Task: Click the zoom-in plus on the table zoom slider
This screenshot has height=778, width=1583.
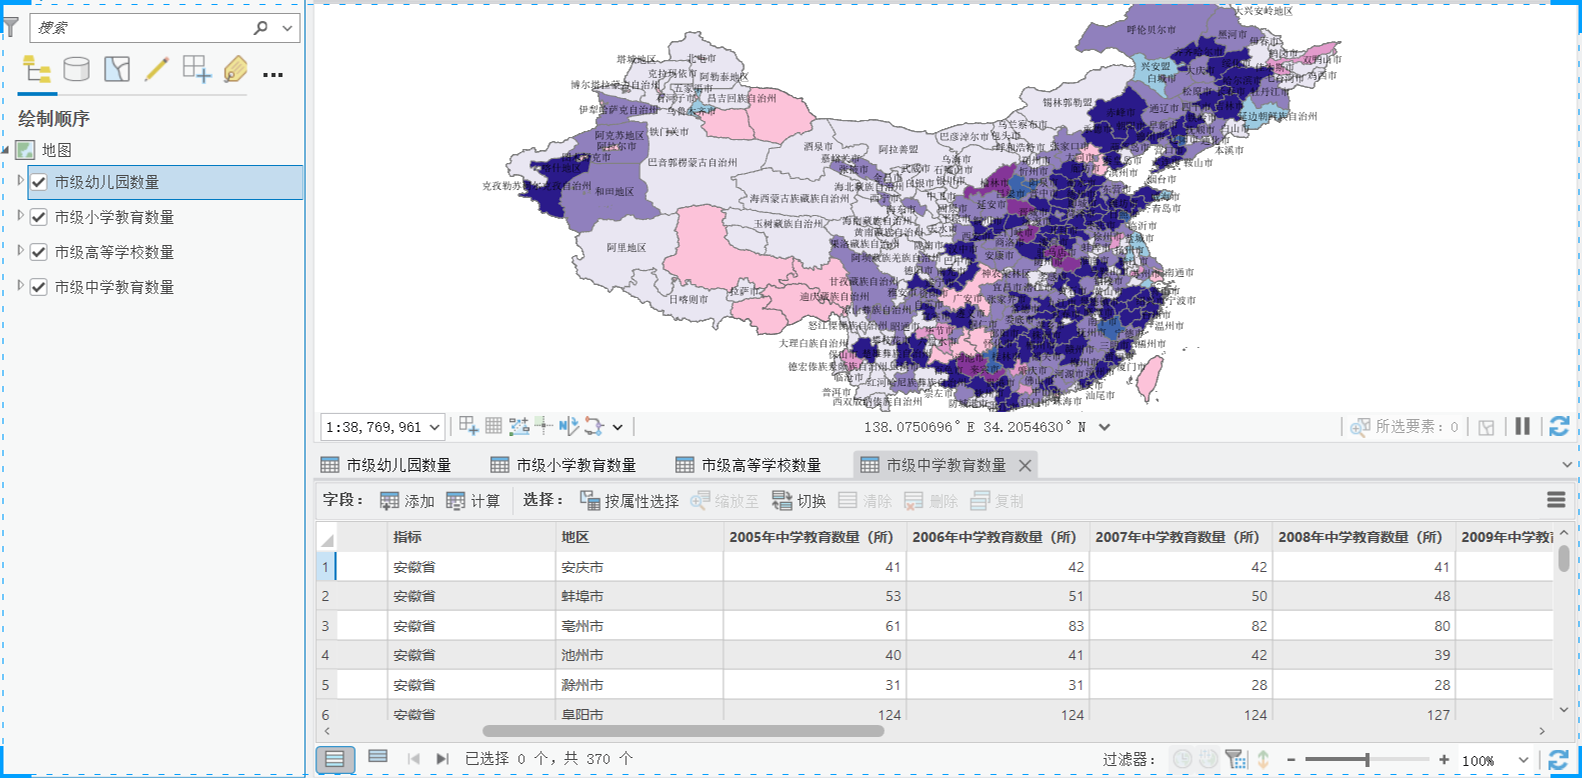Action: click(1444, 760)
